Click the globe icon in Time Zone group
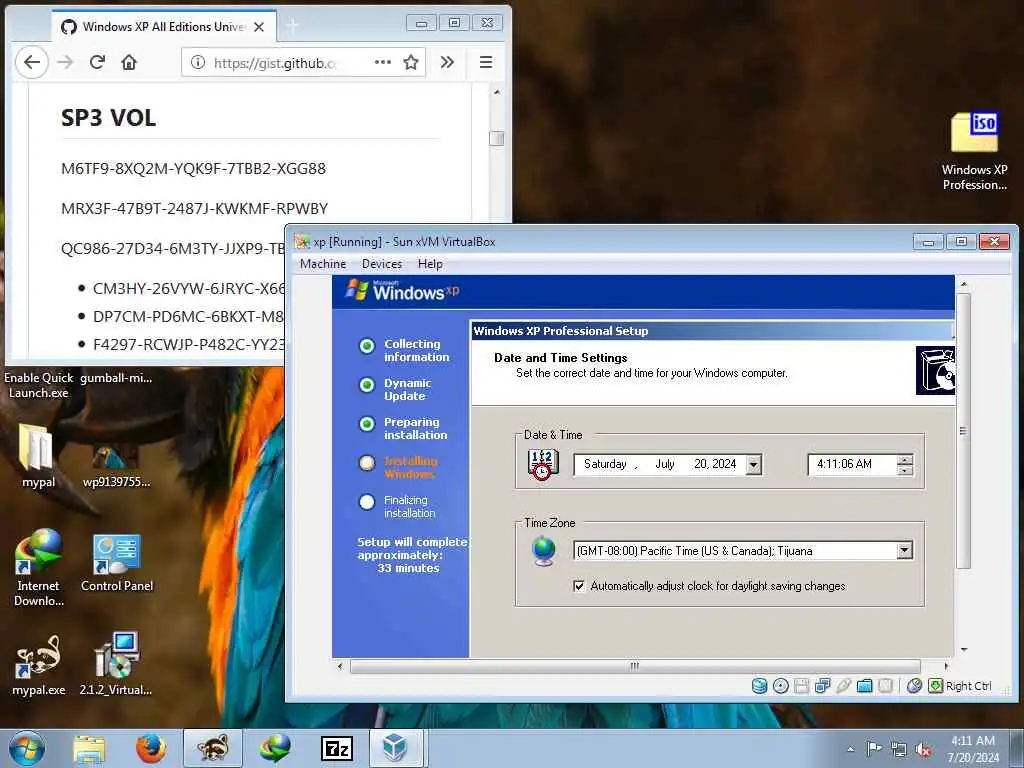The width and height of the screenshot is (1024, 768). (x=543, y=551)
